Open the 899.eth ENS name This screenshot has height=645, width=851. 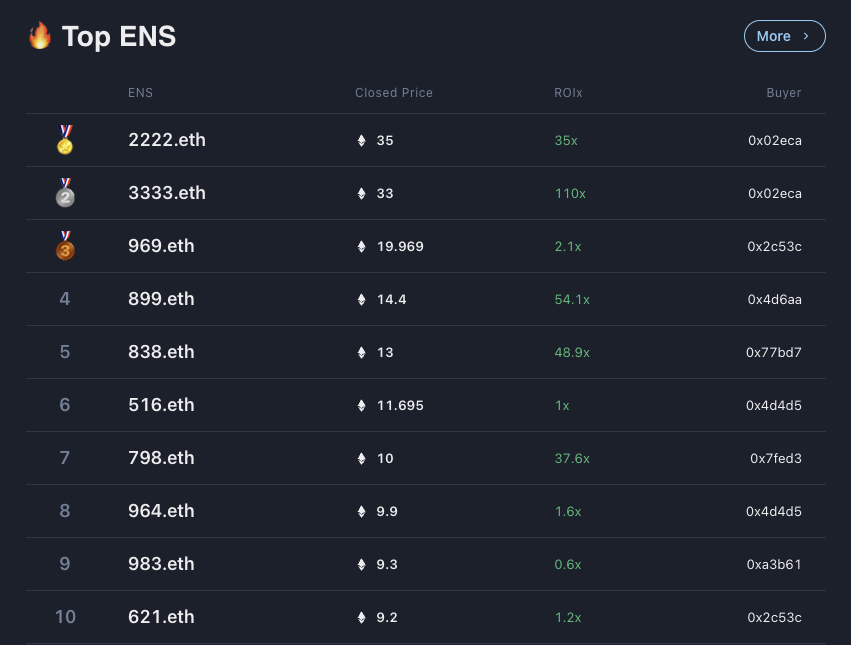point(161,299)
